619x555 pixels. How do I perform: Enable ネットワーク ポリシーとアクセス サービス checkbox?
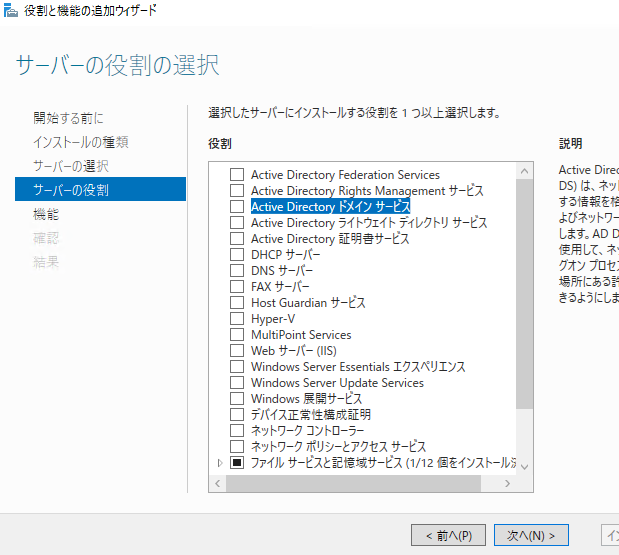pos(237,446)
